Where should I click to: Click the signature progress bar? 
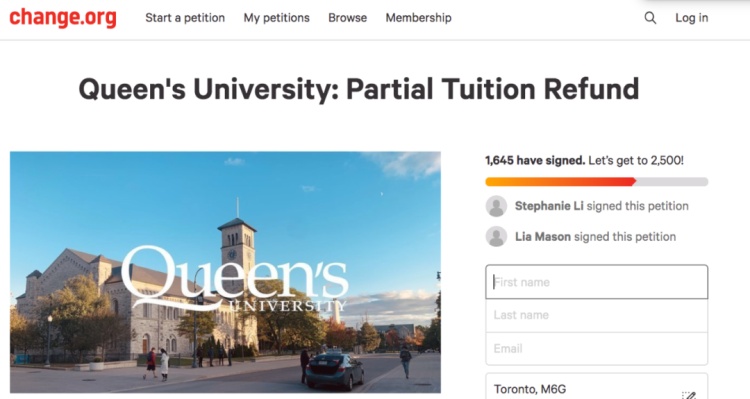click(596, 182)
